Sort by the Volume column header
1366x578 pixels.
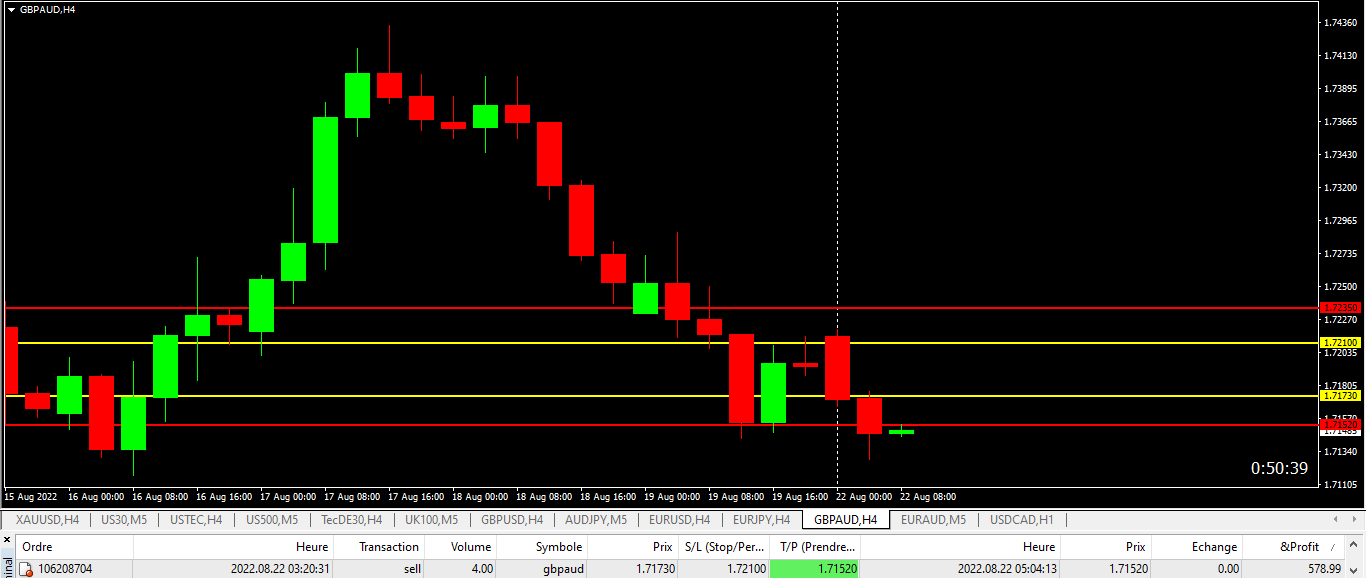tap(460, 547)
